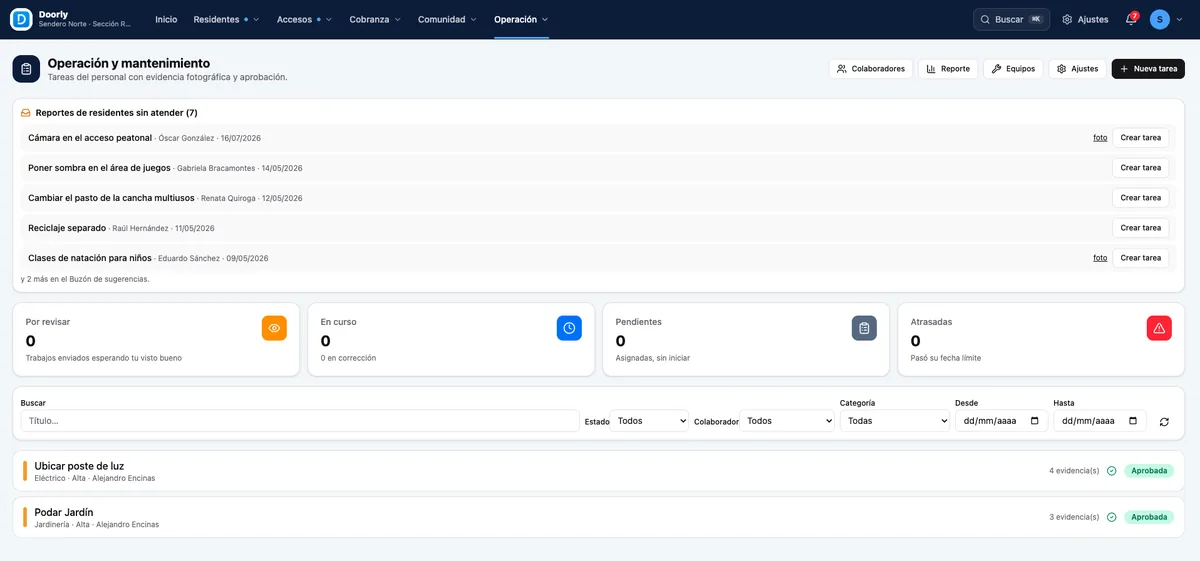Click the Doorly logo icon

(x=21, y=19)
